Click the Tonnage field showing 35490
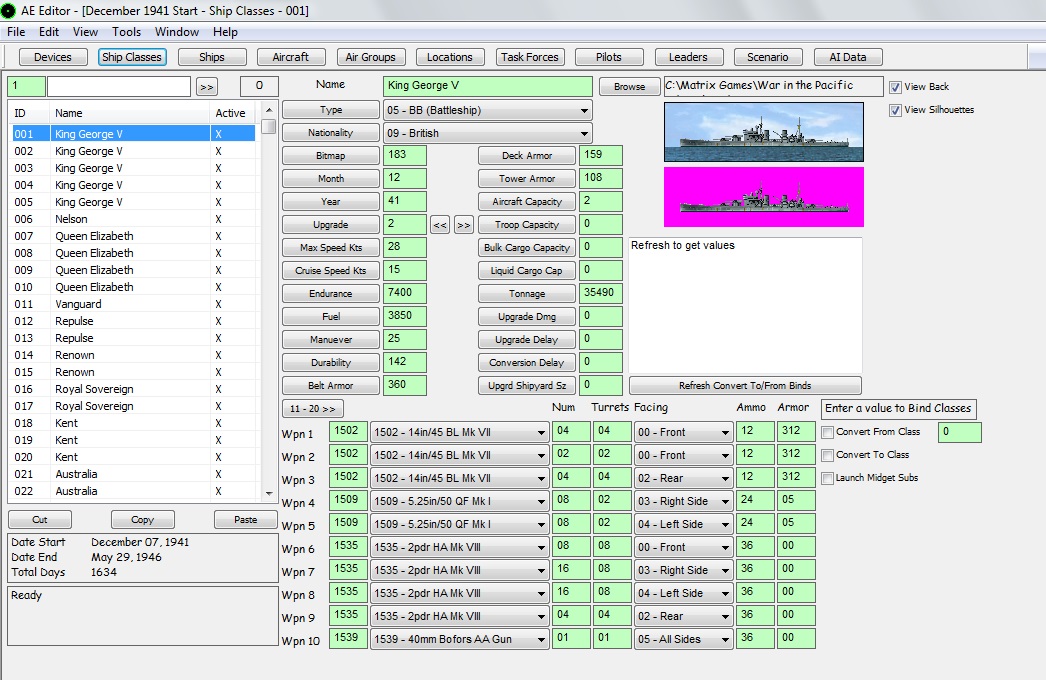The height and width of the screenshot is (680, 1046). [x=600, y=293]
